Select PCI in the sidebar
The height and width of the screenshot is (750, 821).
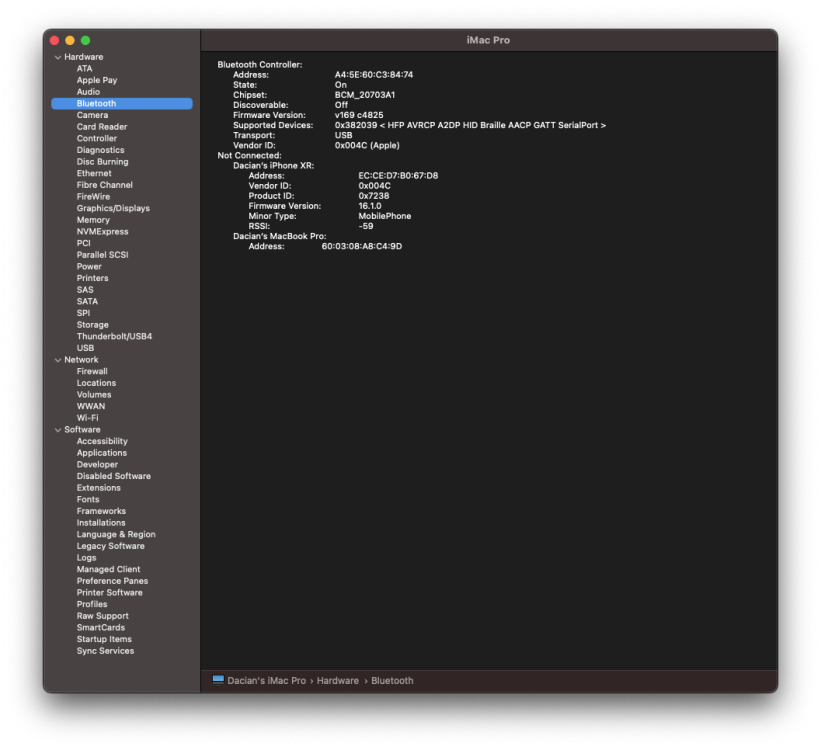83,243
